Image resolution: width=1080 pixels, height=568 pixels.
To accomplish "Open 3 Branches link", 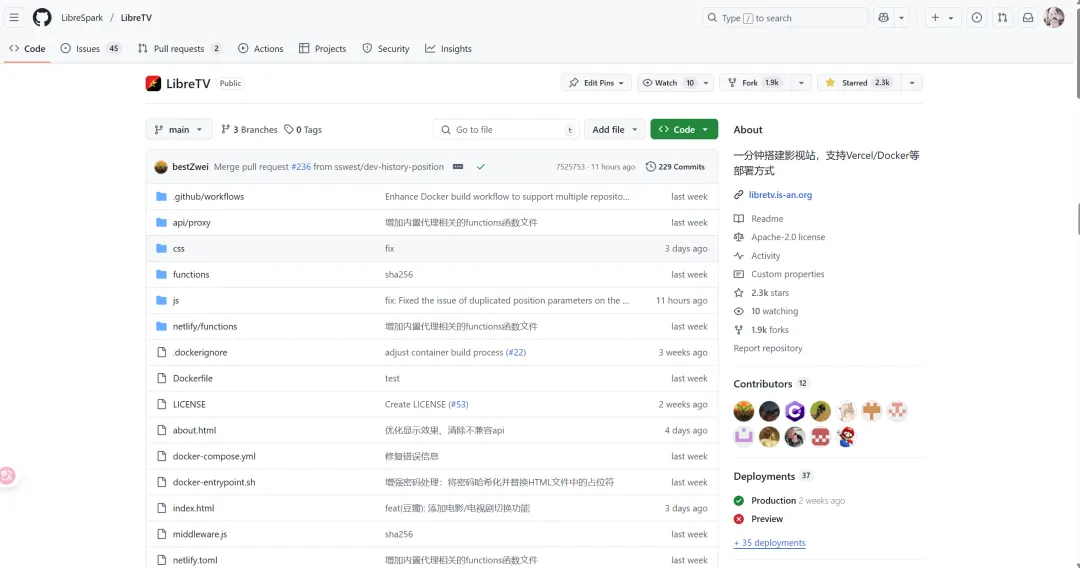I will pos(249,129).
